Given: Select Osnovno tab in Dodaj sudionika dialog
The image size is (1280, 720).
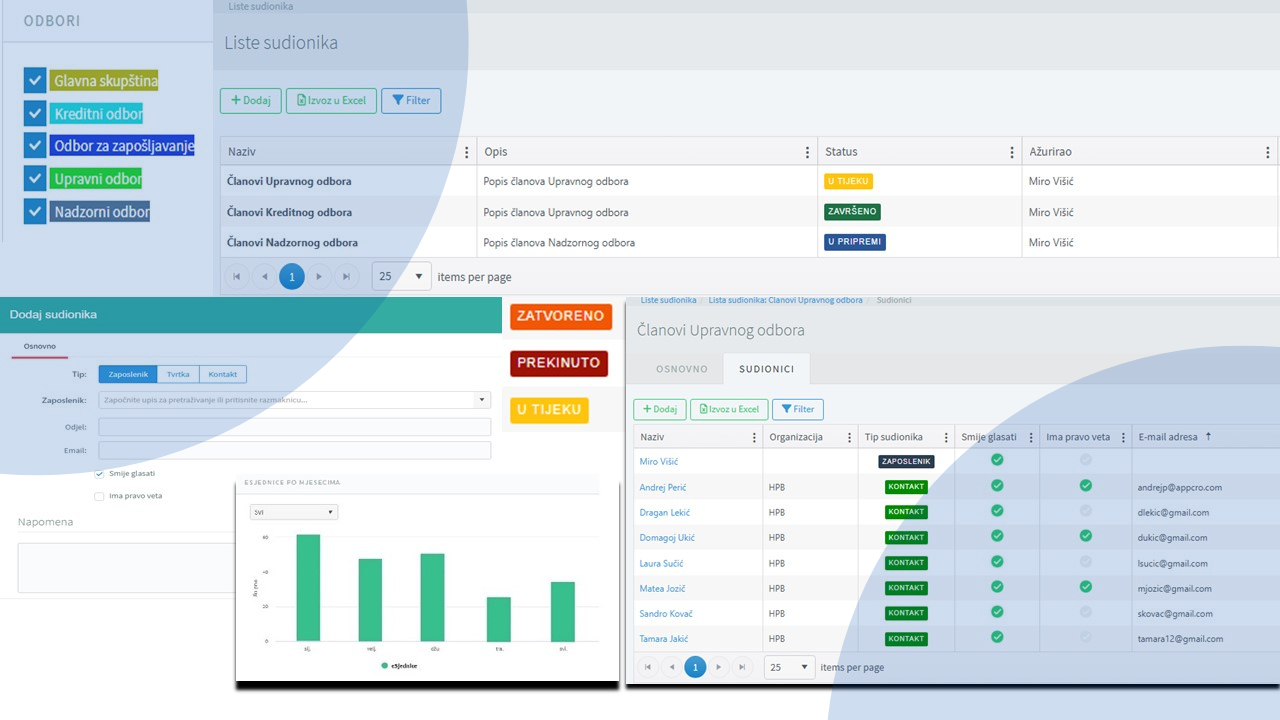Looking at the screenshot, I should pyautogui.click(x=40, y=346).
